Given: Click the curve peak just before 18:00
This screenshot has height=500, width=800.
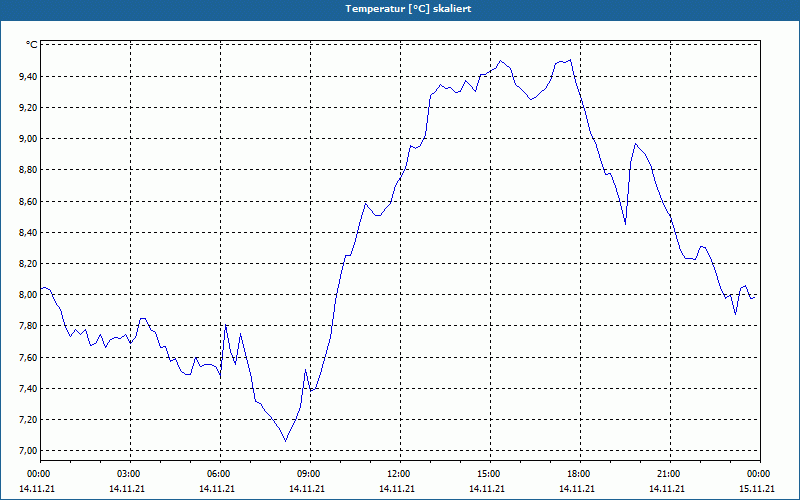Looking at the screenshot, I should click(570, 60).
